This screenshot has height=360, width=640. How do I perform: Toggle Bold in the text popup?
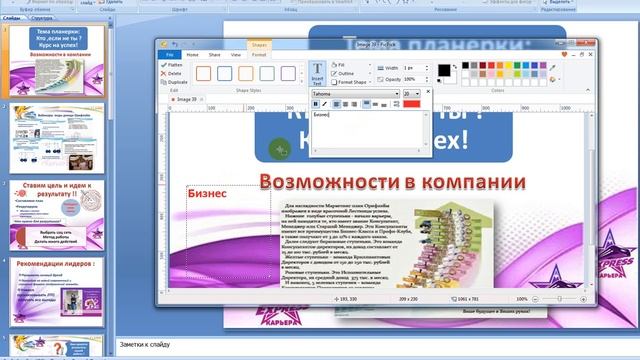click(x=316, y=104)
